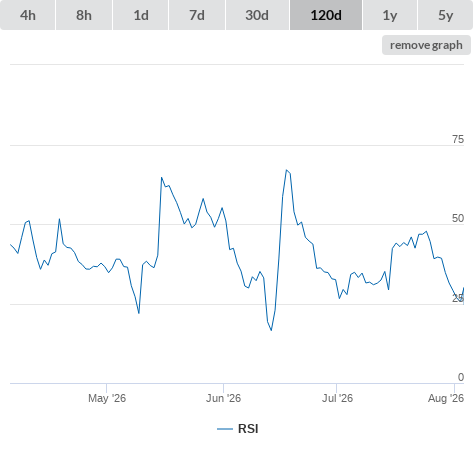Click the 75 level axis label

coord(458,139)
